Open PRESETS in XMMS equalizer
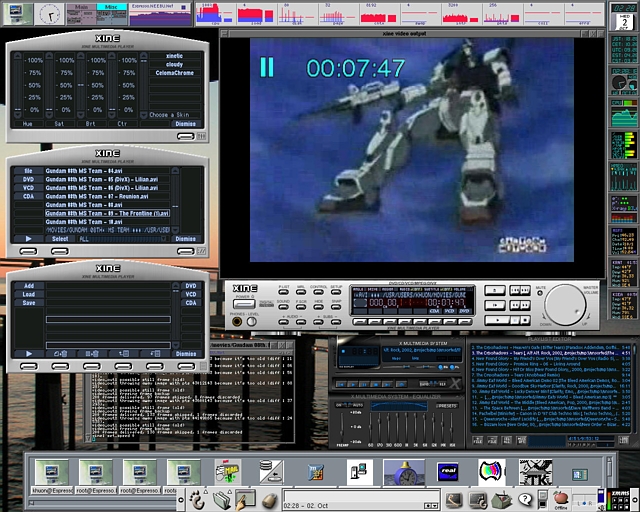The width and height of the screenshot is (640, 512). coord(448,406)
